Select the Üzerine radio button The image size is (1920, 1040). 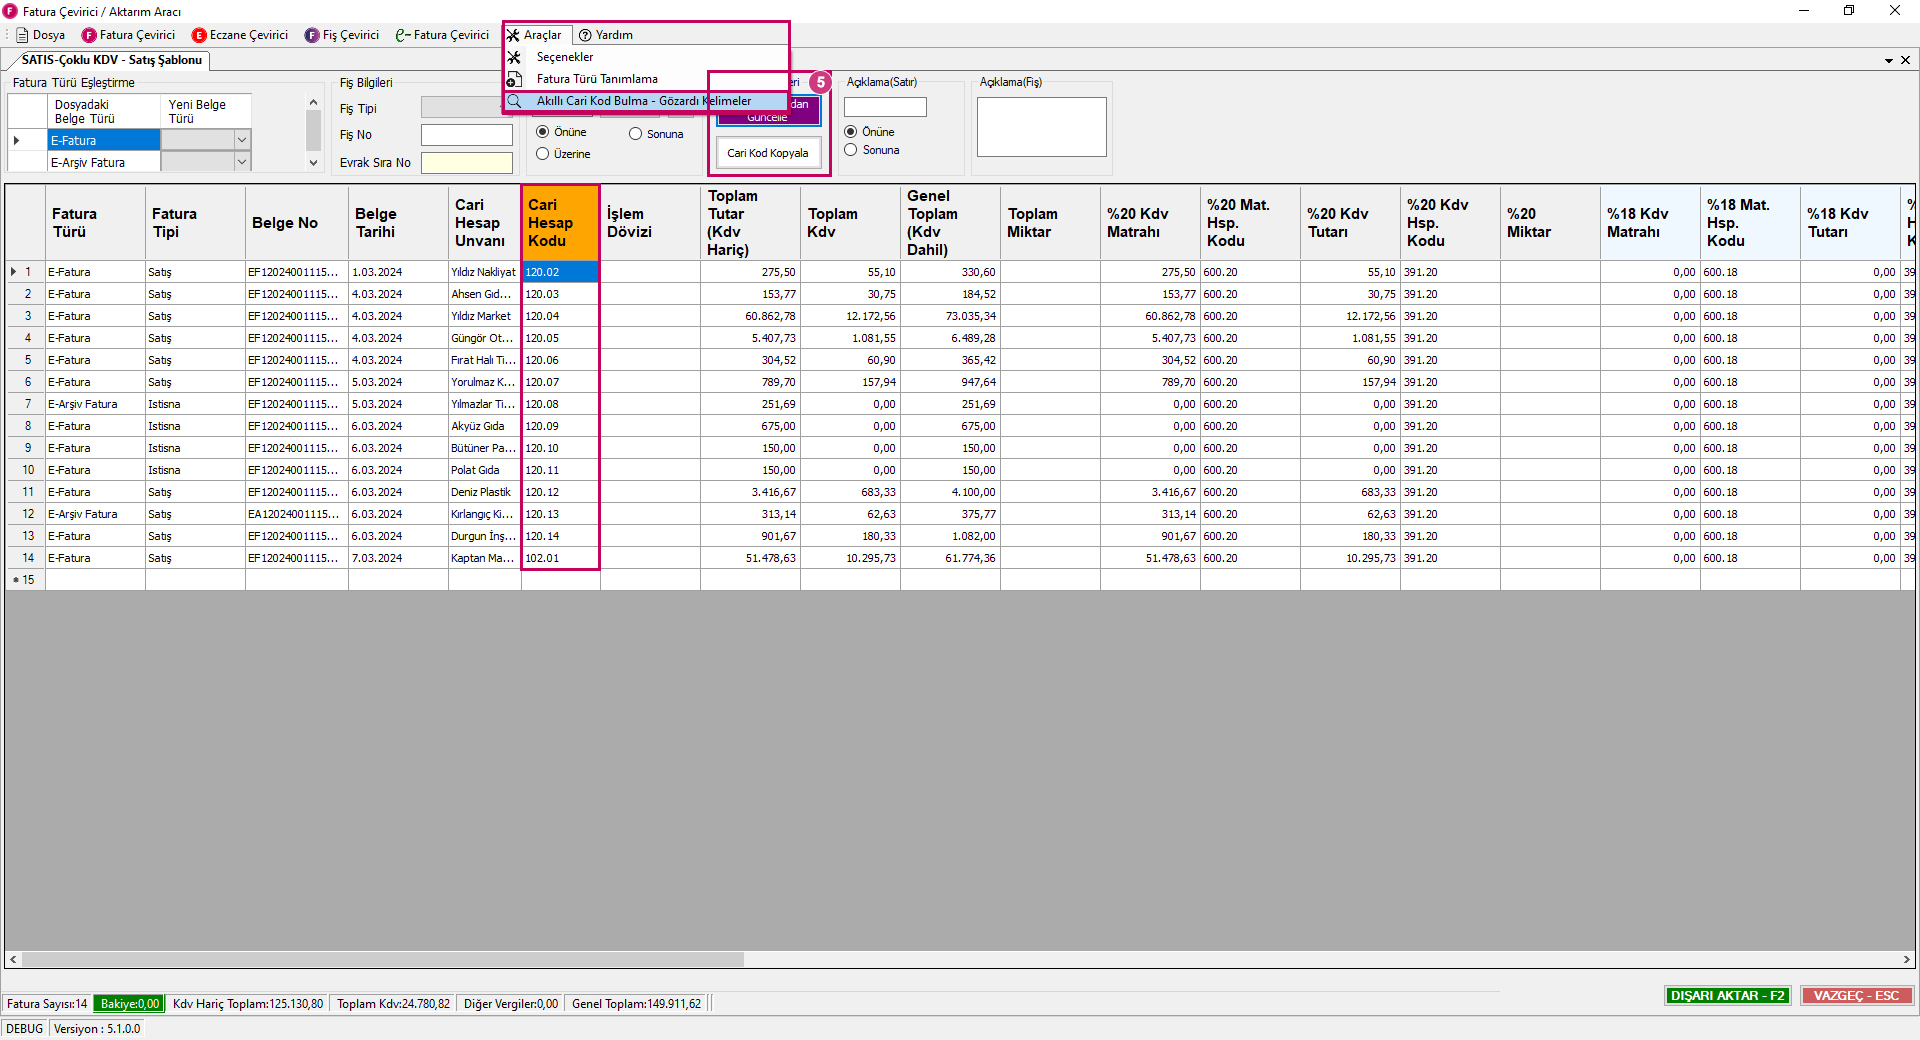click(543, 154)
